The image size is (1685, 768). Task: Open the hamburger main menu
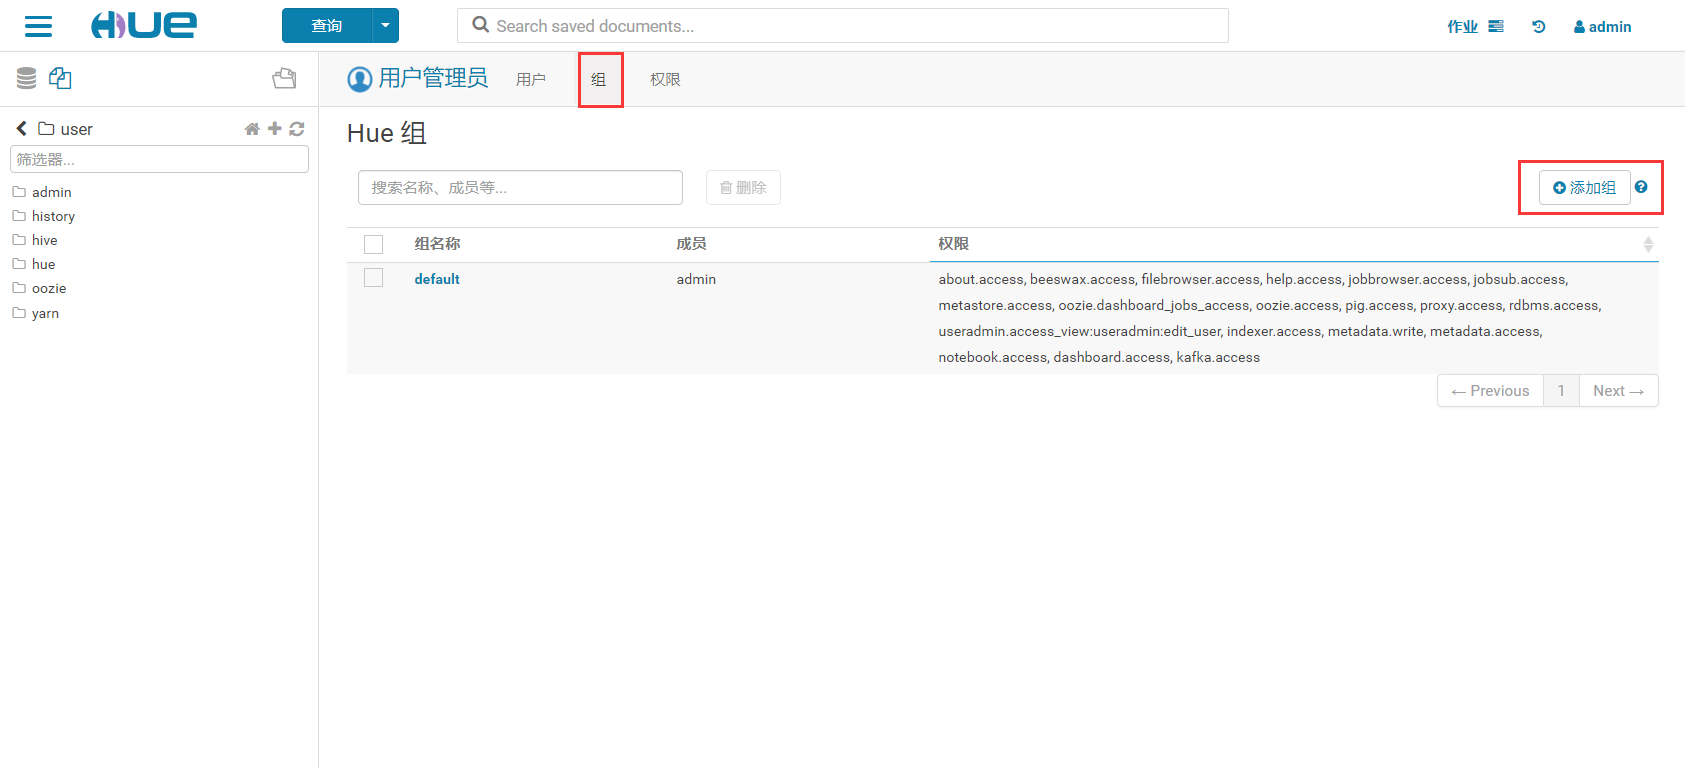(38, 26)
